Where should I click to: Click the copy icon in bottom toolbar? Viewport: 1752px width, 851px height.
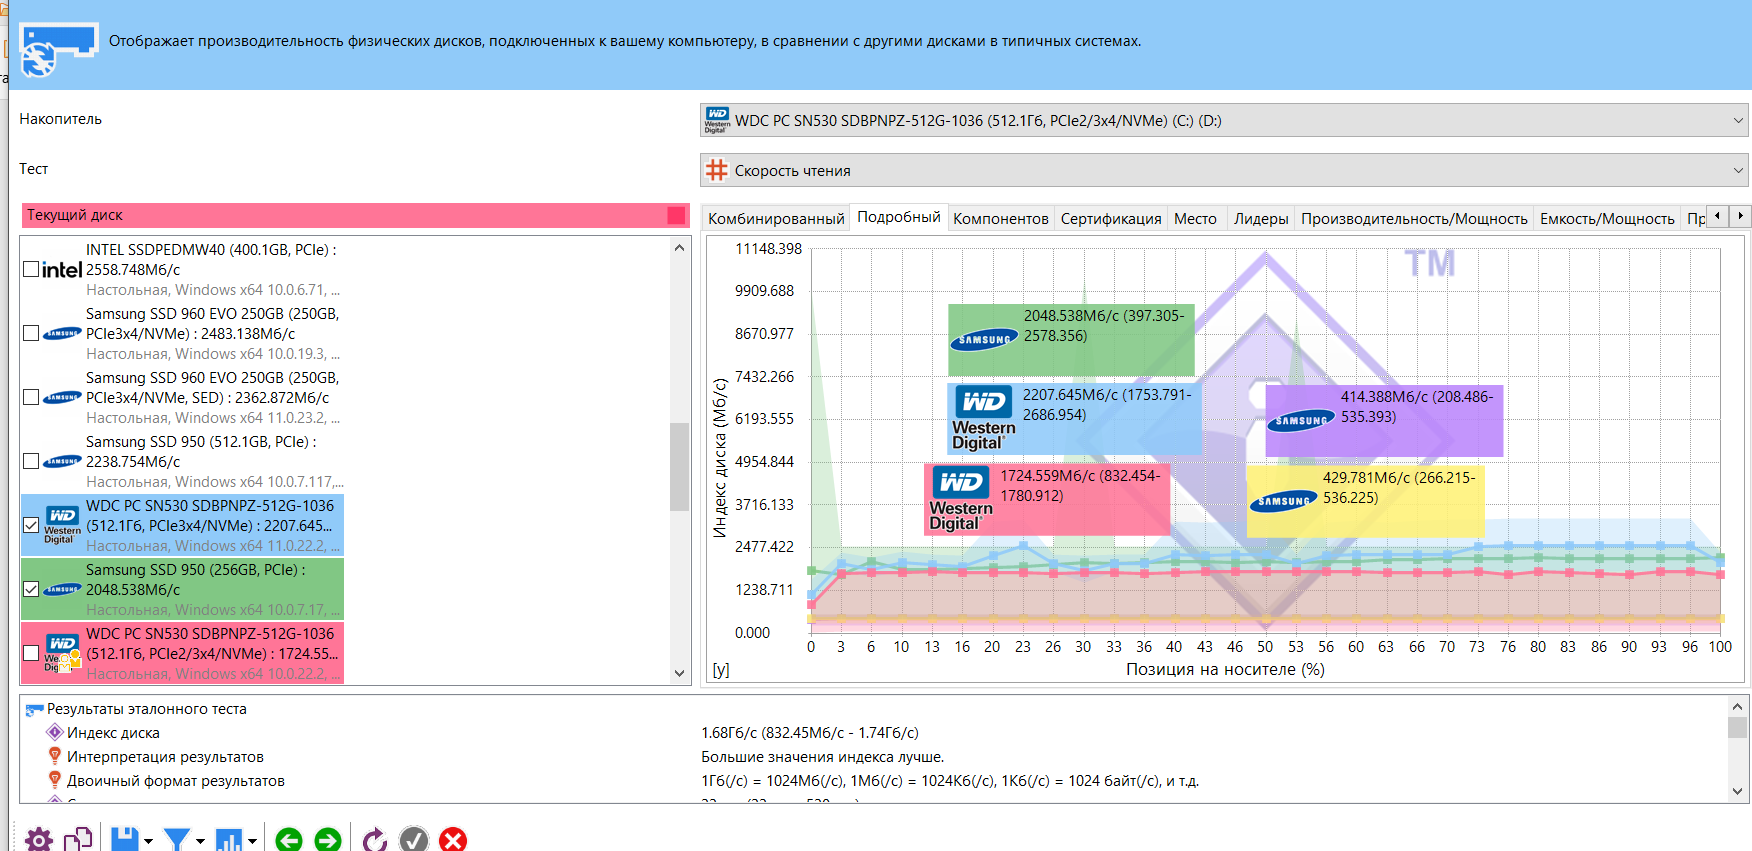[x=78, y=839]
